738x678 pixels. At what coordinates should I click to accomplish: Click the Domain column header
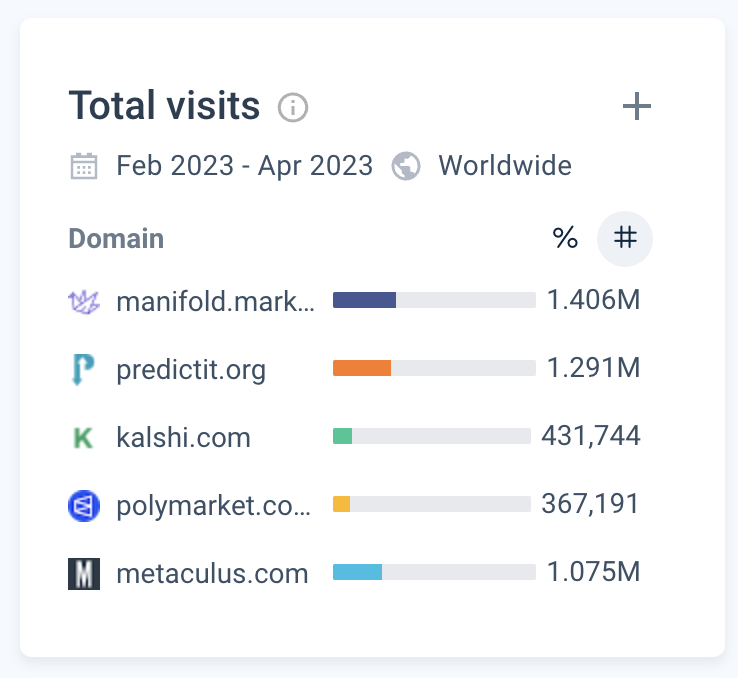(x=116, y=239)
